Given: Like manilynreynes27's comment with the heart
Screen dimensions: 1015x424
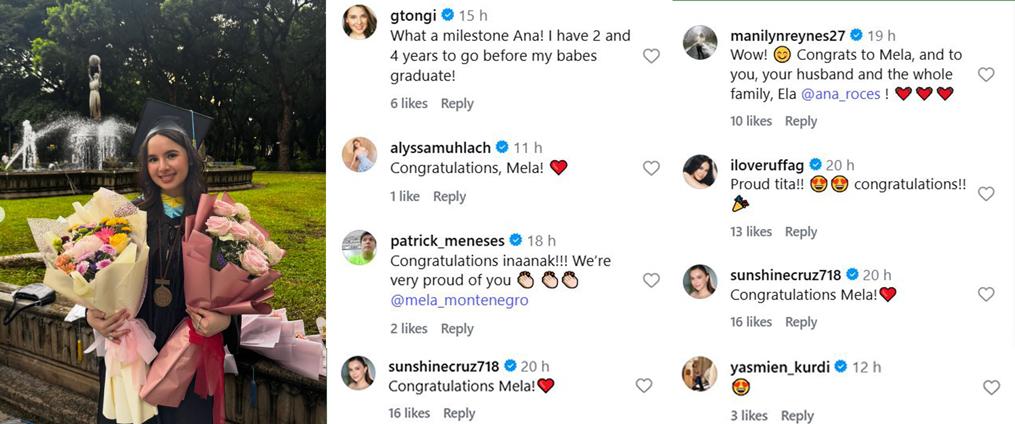Looking at the screenshot, I should pos(986,74).
